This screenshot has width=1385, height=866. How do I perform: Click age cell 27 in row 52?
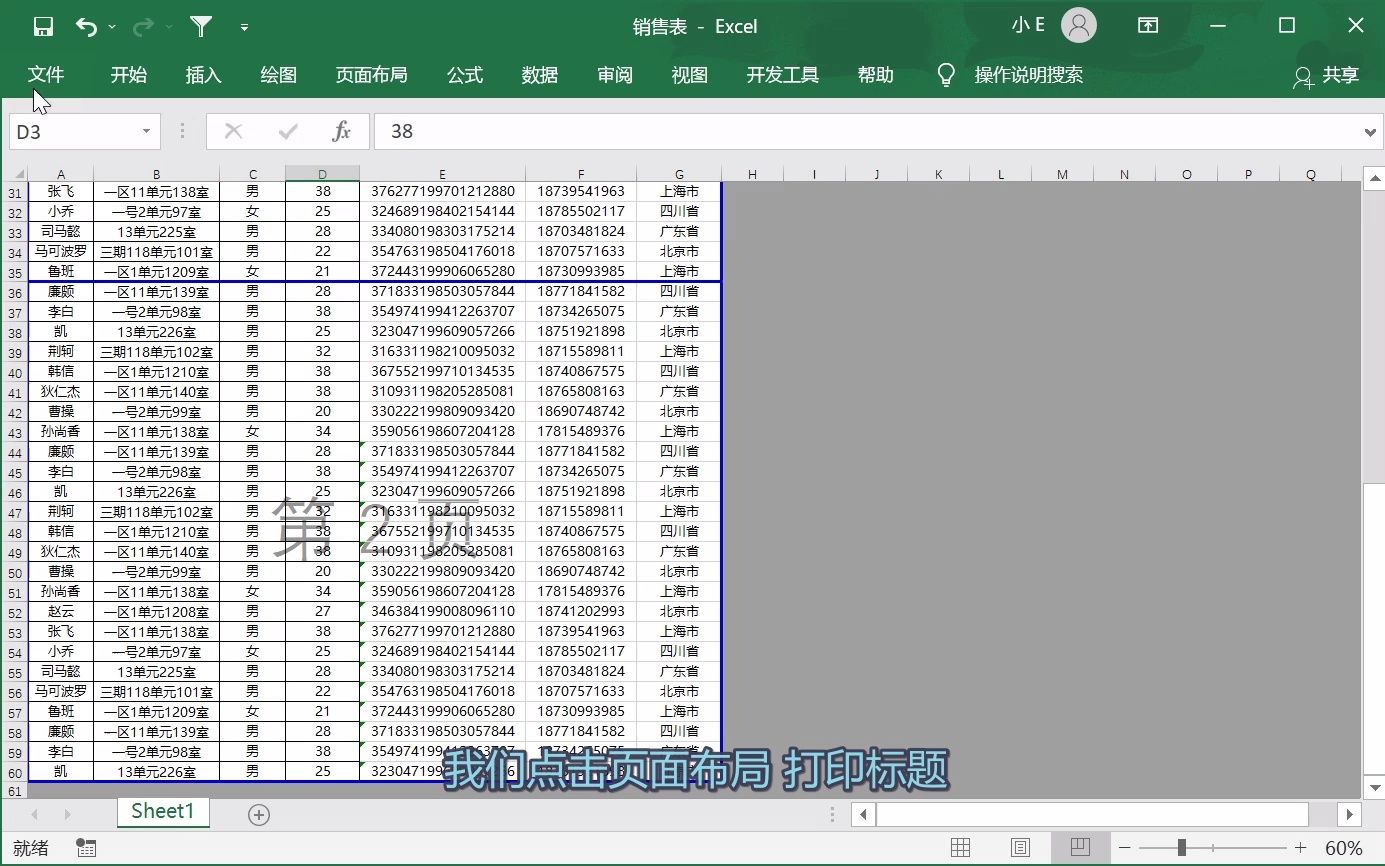(322, 611)
